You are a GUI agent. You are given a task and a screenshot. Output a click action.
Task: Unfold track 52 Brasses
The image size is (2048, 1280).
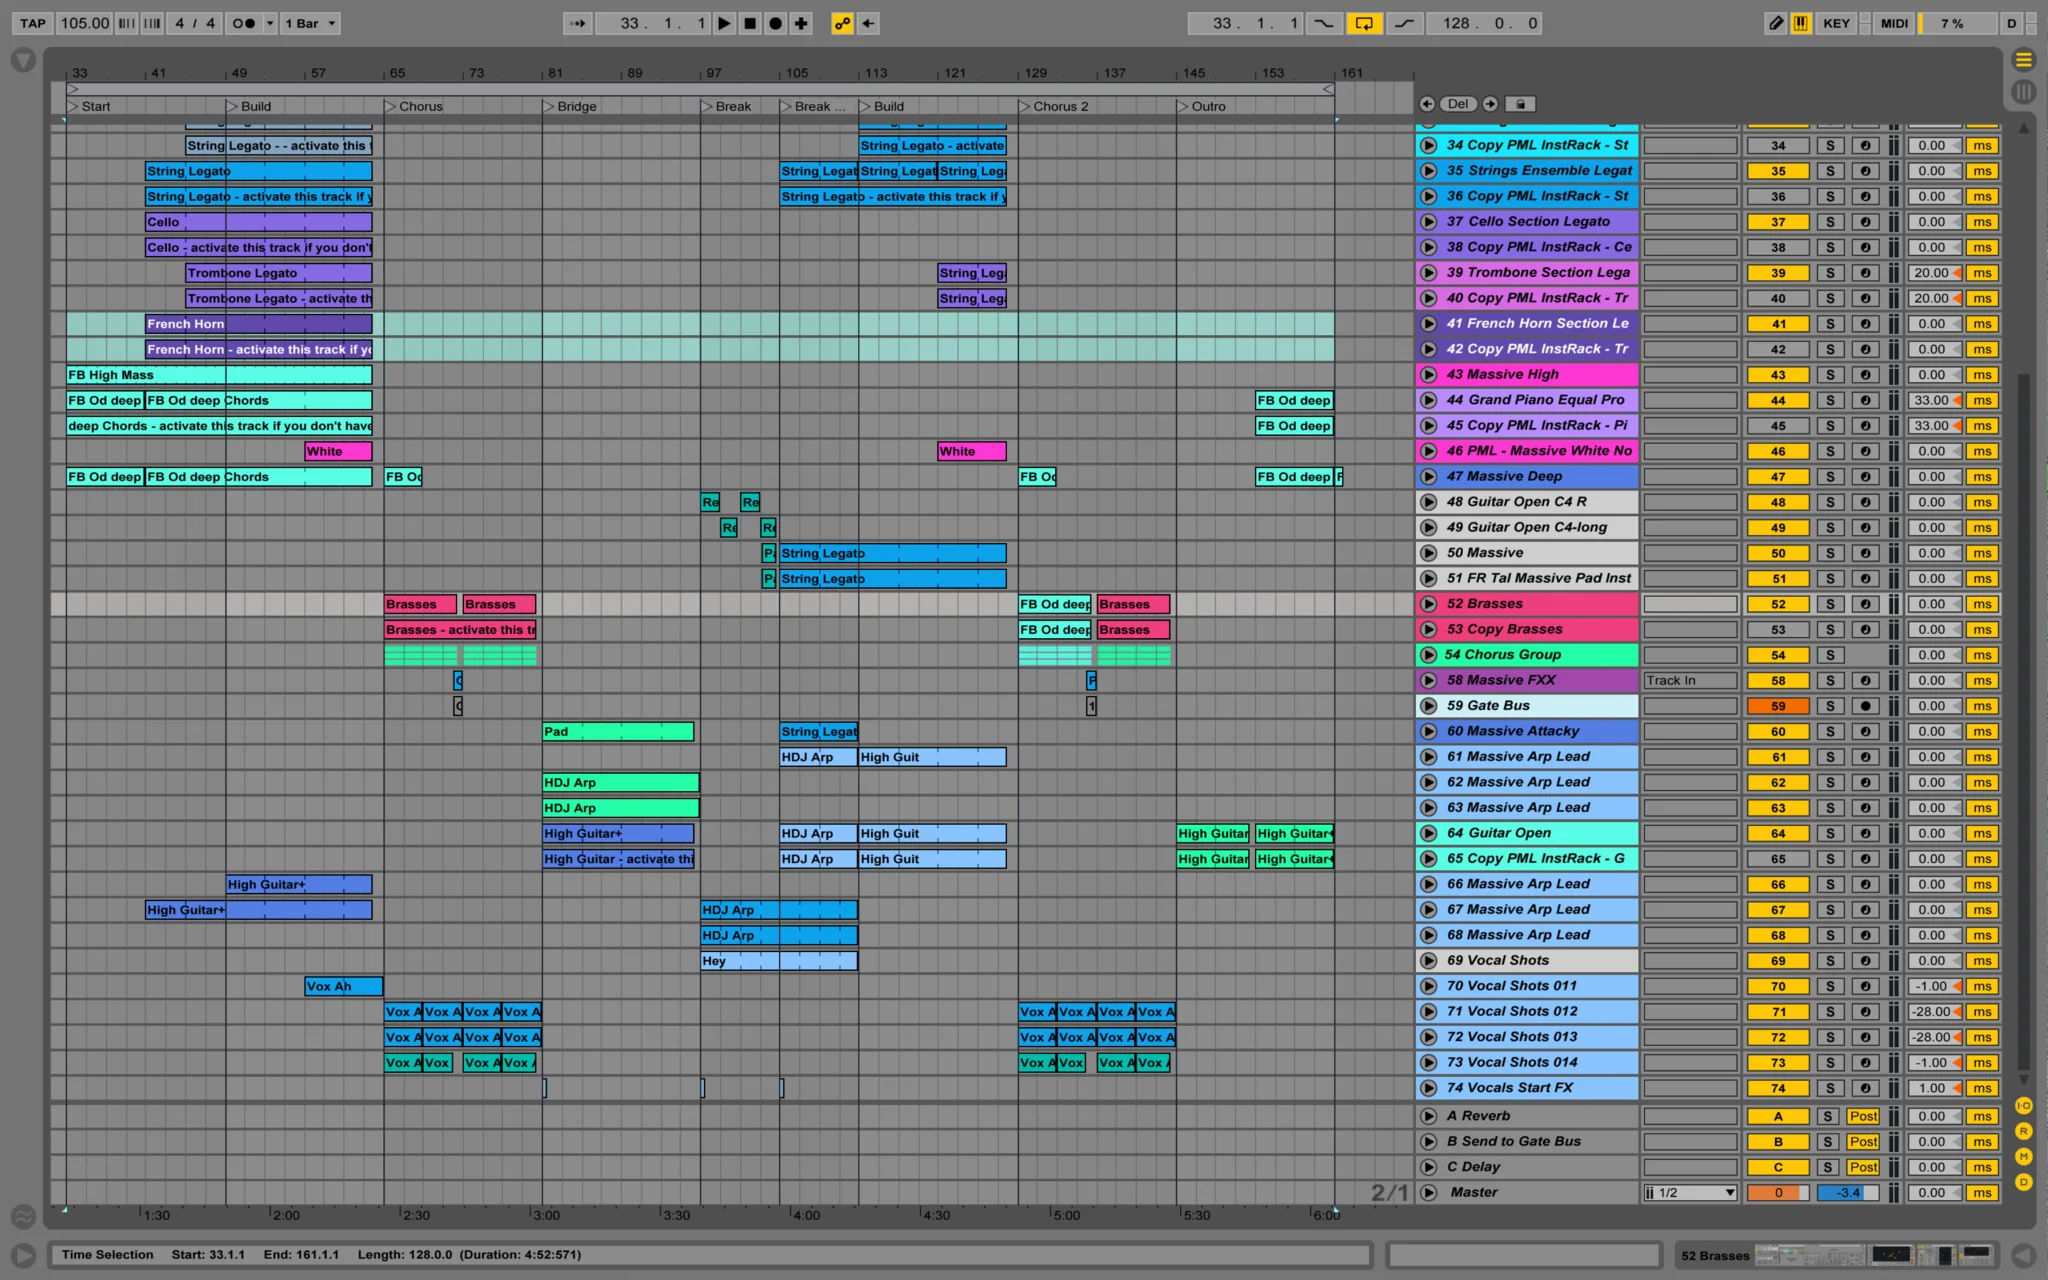(1429, 604)
